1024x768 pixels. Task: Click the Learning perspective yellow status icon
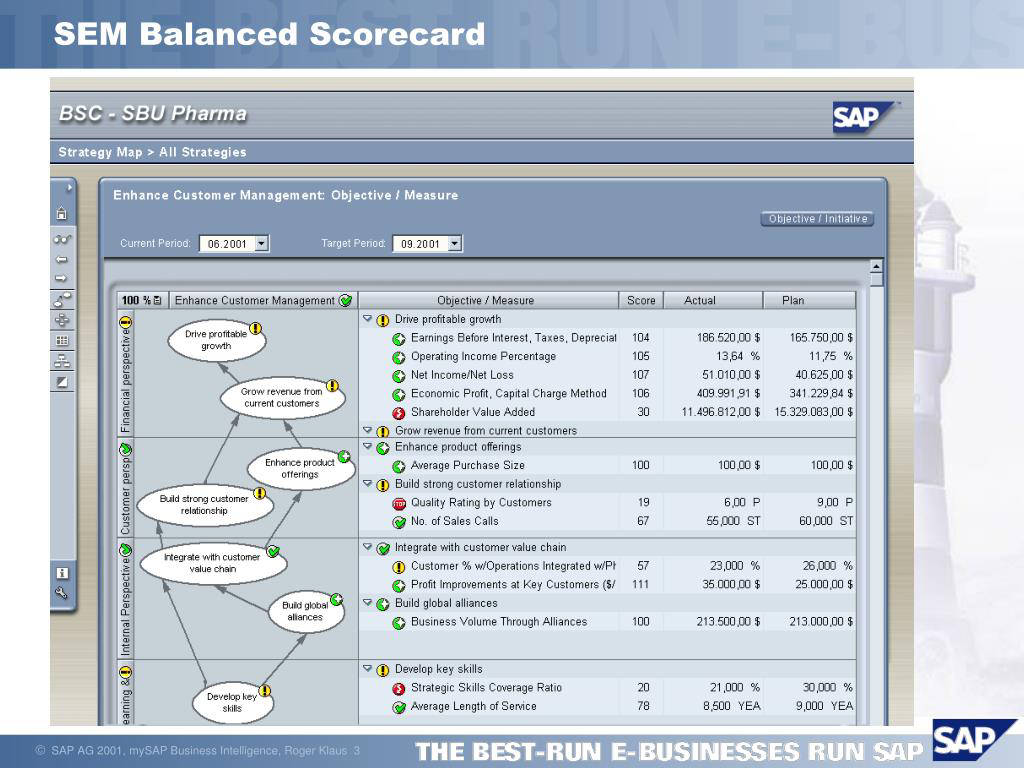click(x=125, y=672)
